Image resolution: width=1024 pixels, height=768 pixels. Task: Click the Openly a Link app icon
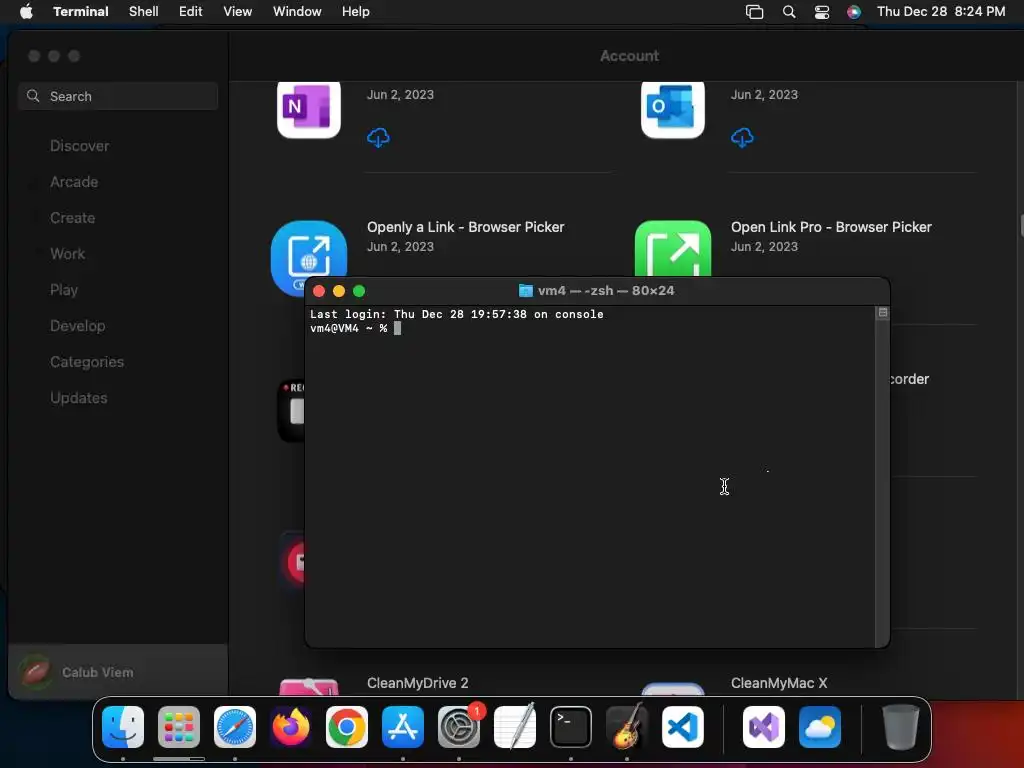tap(308, 258)
